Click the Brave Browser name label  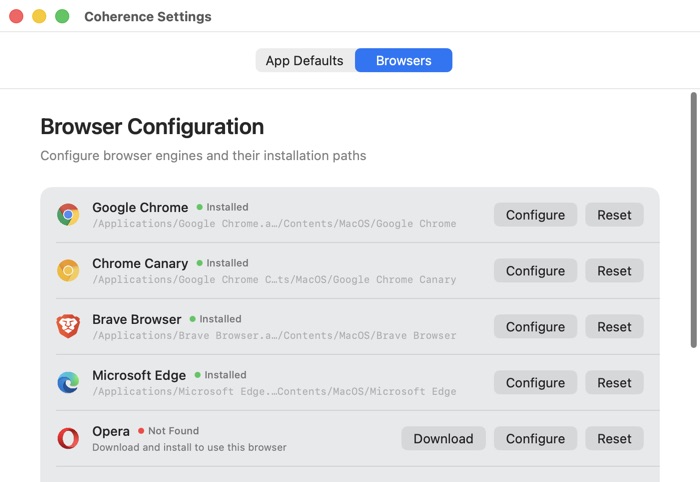point(137,319)
